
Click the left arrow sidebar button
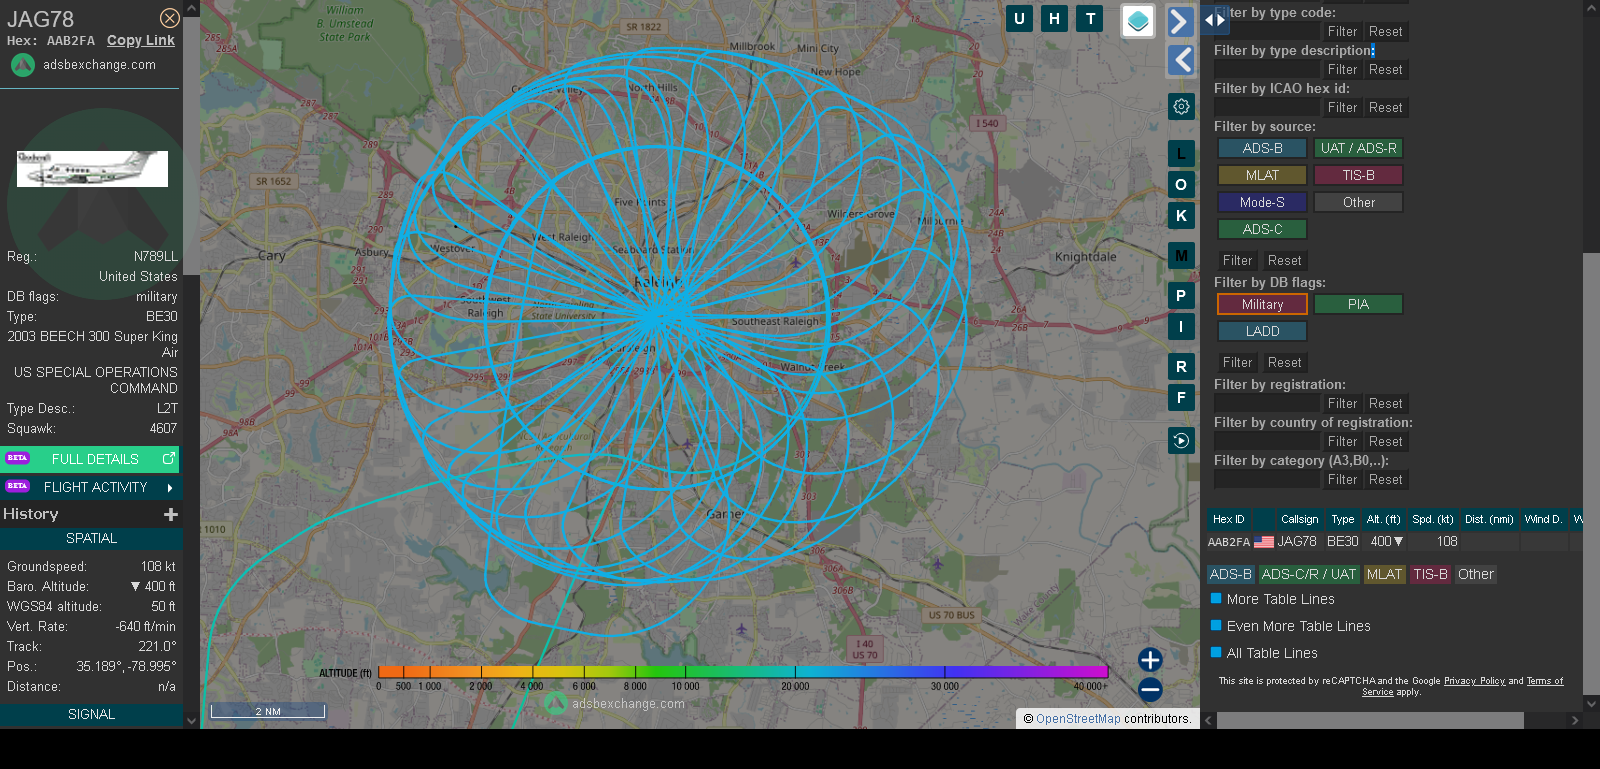click(x=1181, y=60)
